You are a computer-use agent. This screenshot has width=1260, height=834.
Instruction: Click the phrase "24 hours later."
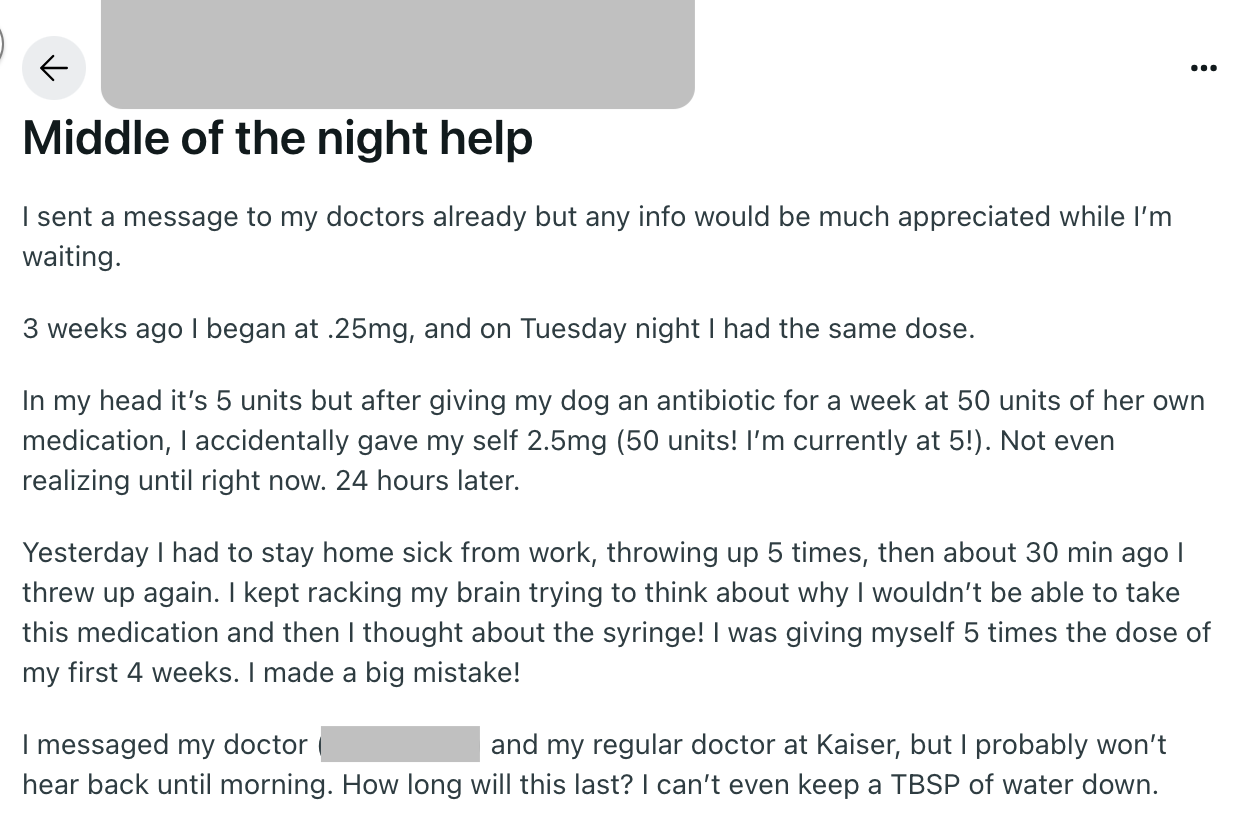428,481
